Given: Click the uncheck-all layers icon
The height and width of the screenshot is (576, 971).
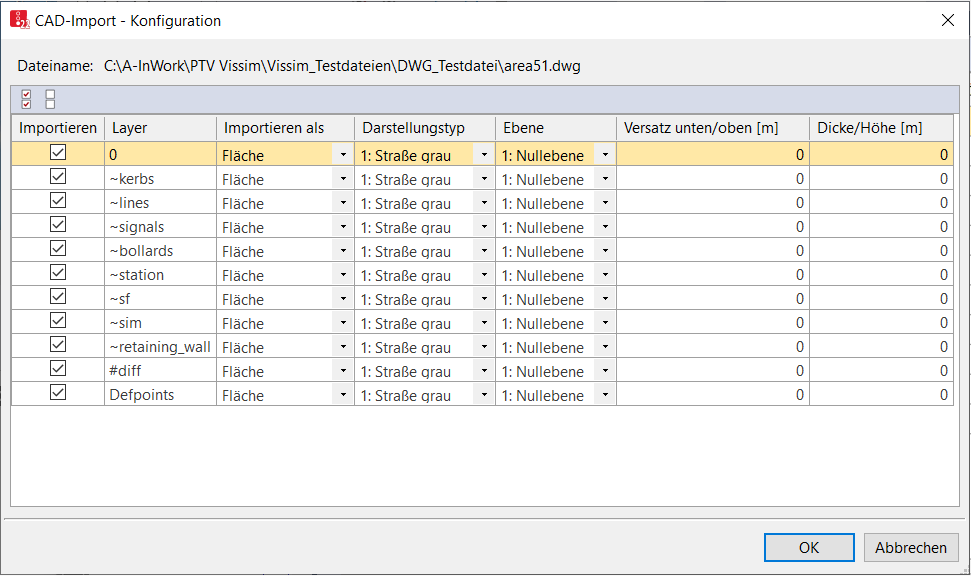Looking at the screenshot, I should pyautogui.click(x=50, y=99).
